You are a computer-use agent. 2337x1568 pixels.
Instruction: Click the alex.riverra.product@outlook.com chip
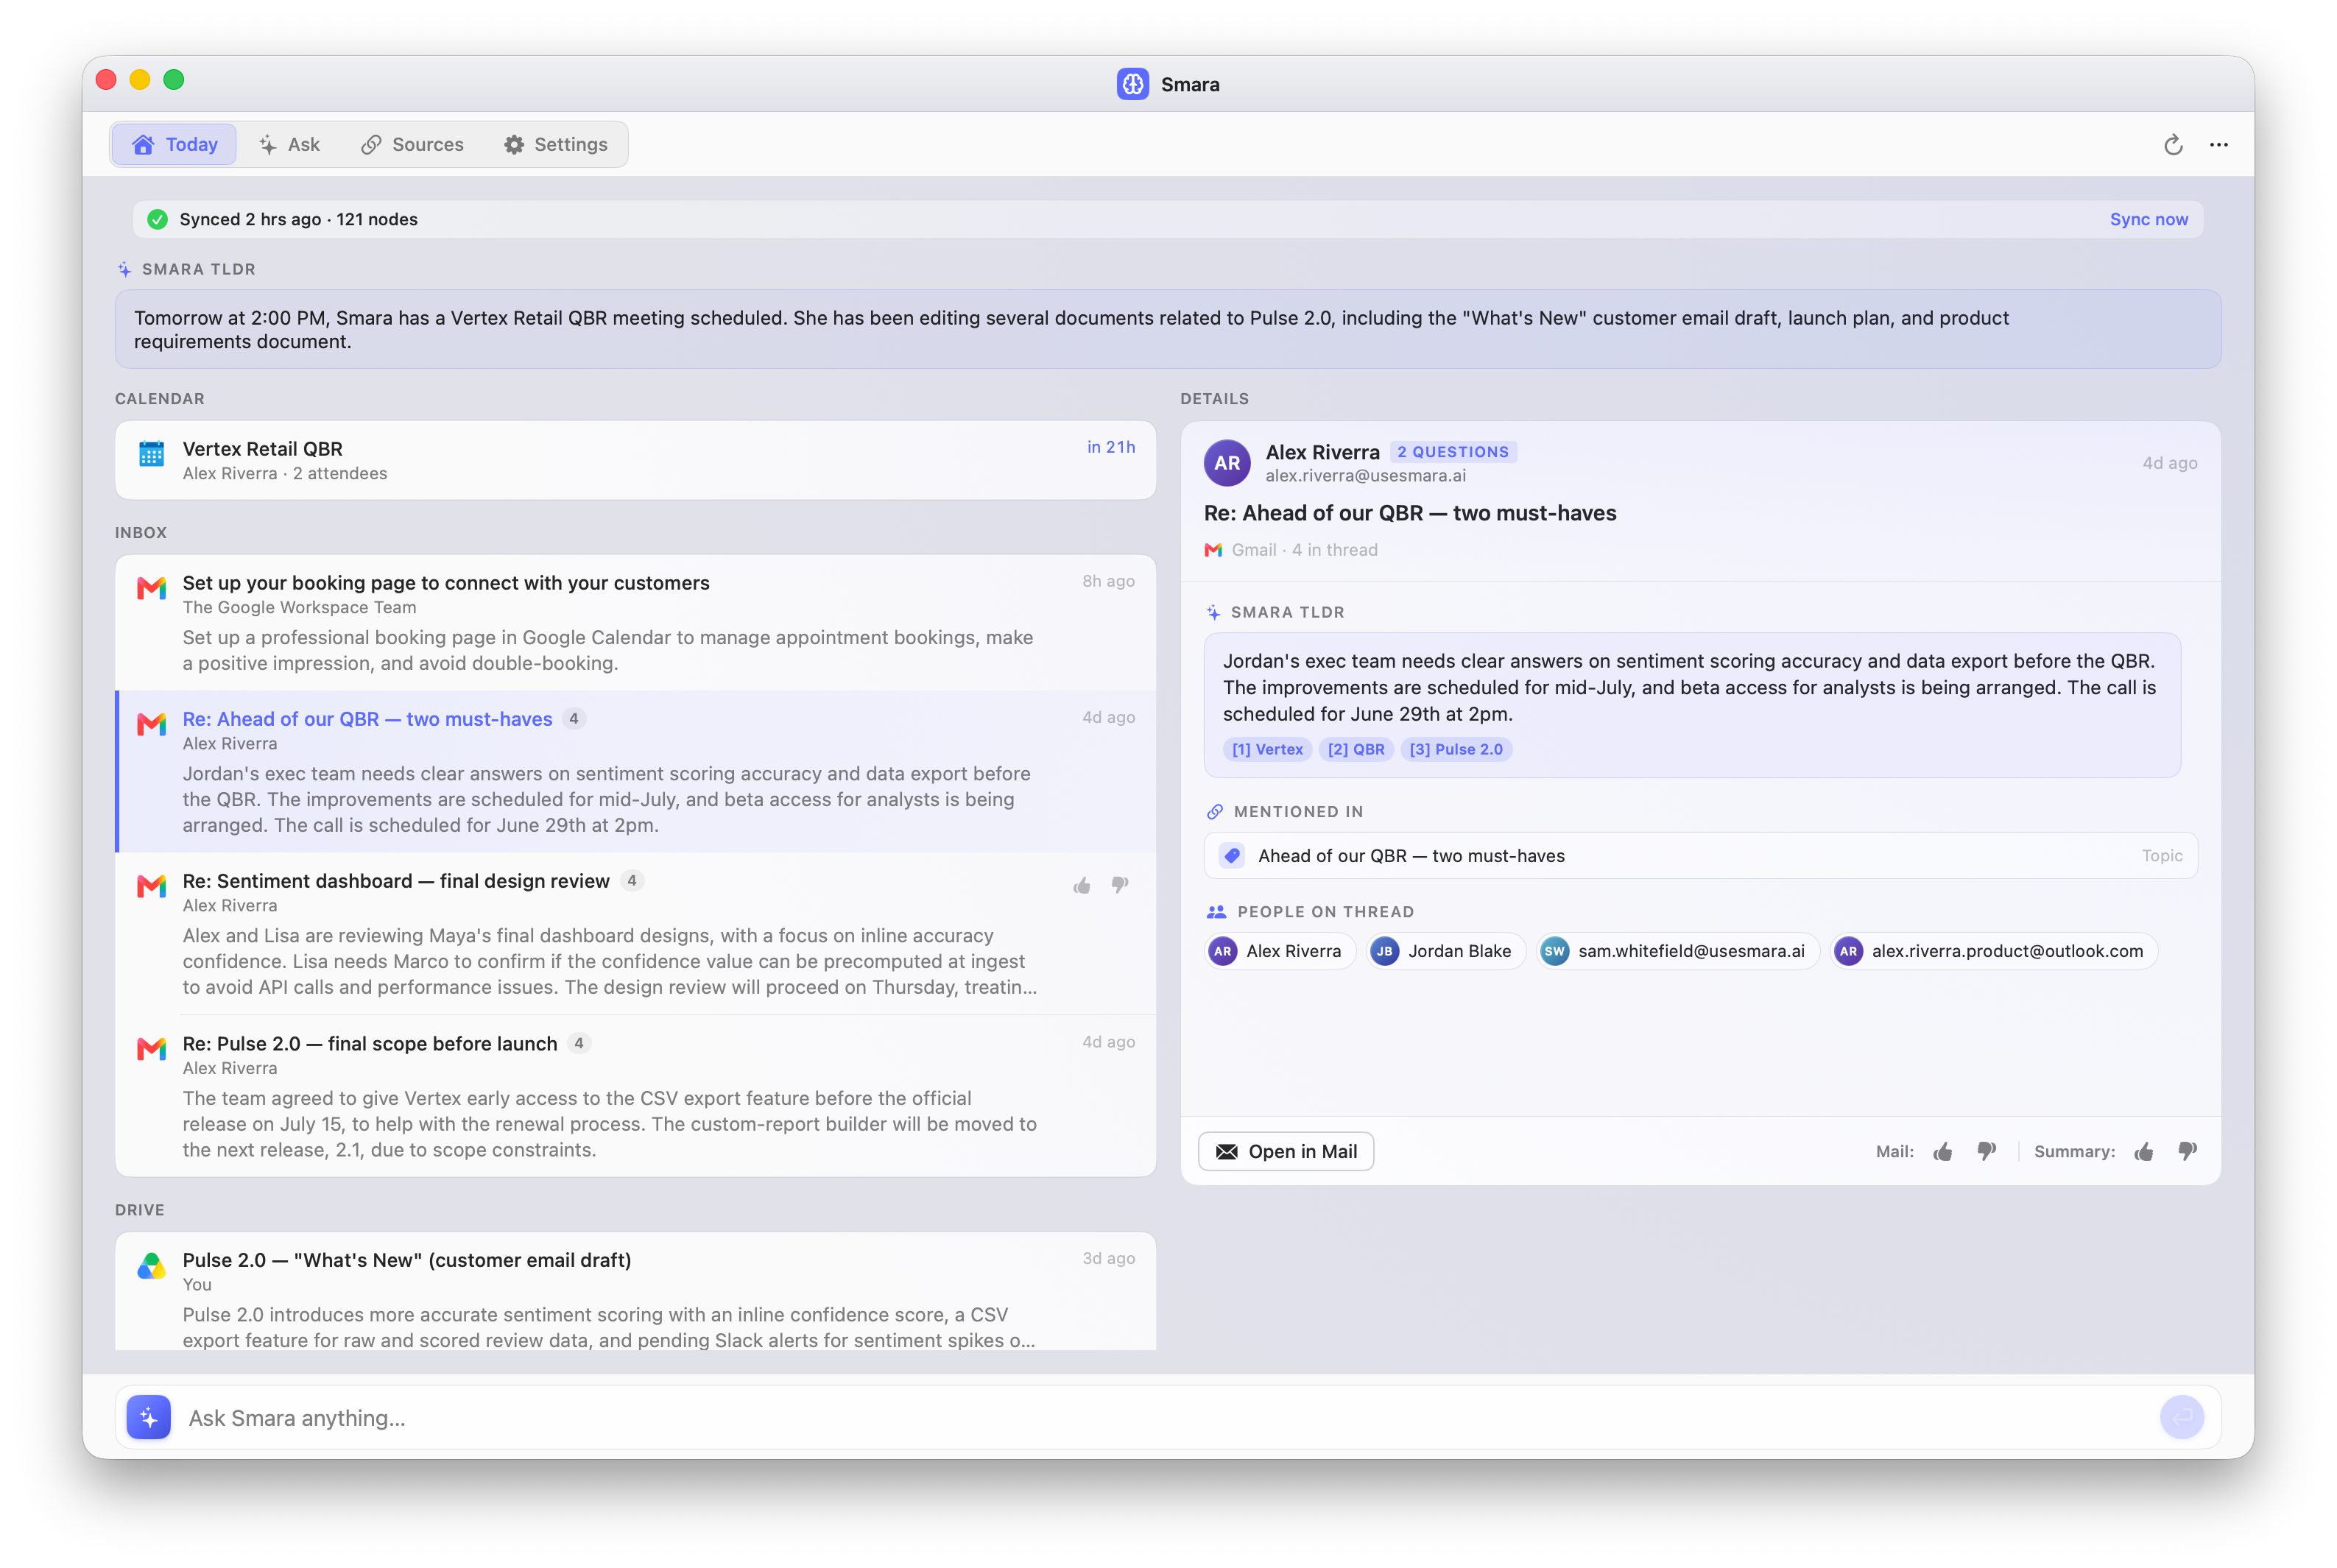coord(1993,951)
